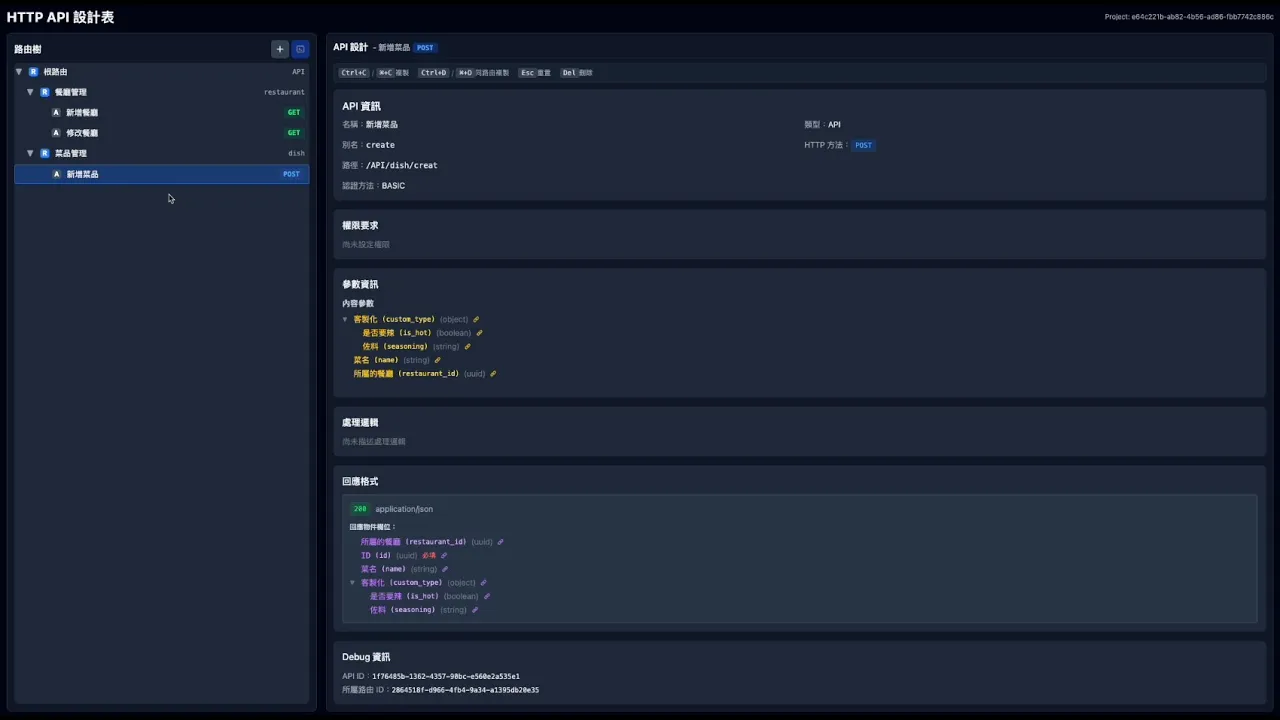Screen dimensions: 1280x720
Task: Click the blue square icon beside the plus button
Action: [x=300, y=49]
